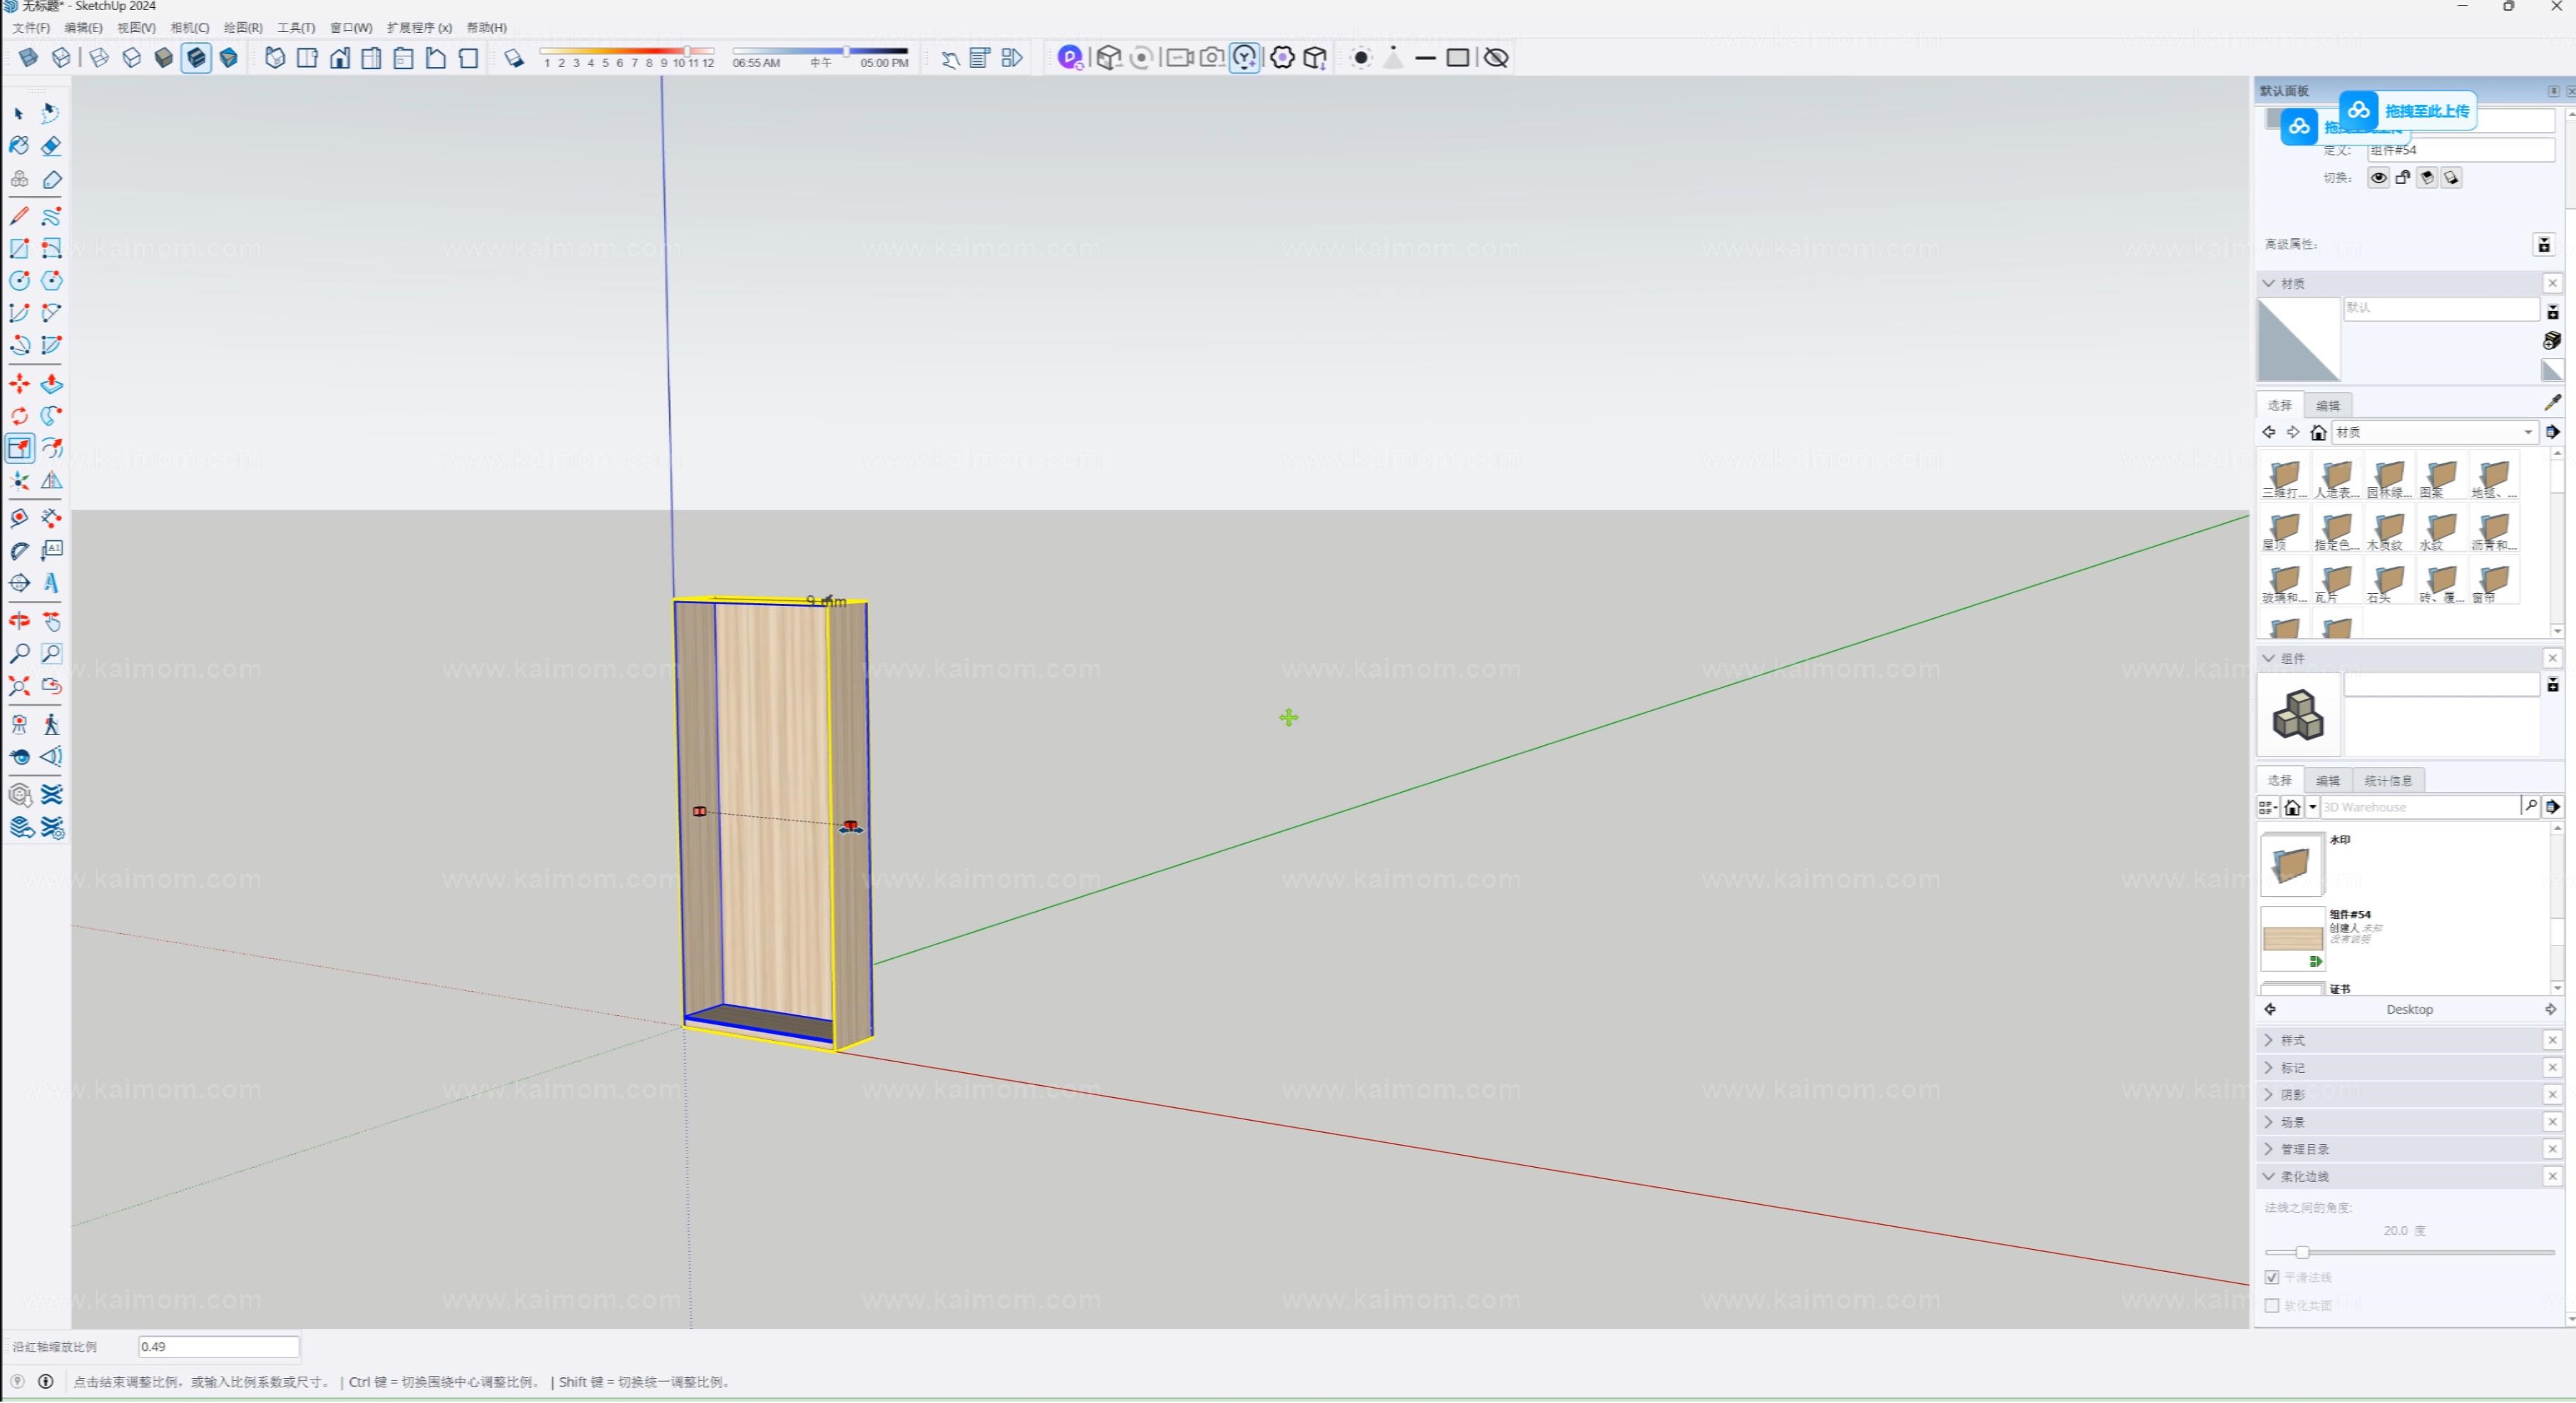
Task: Toggle the soften coplanar checkbox
Action: (2271, 1306)
